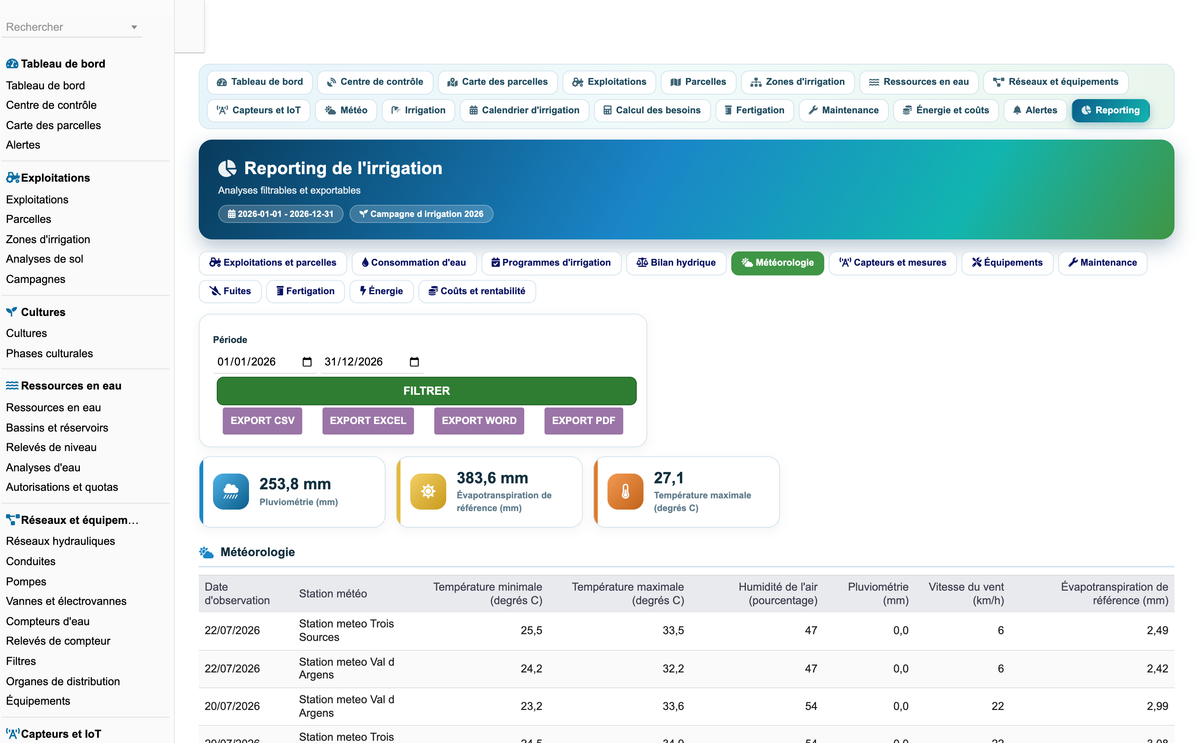Click the calendar icon of end date 31/12/2026
Image resolution: width=1200 pixels, height=743 pixels.
pos(415,362)
